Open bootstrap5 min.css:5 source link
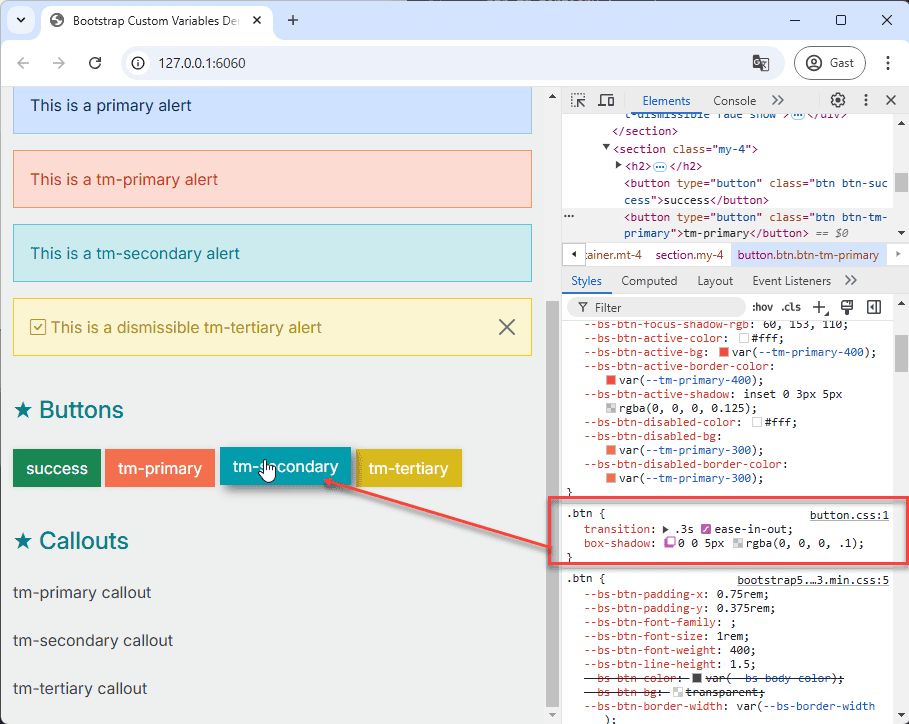The height and width of the screenshot is (724, 909). tap(813, 580)
